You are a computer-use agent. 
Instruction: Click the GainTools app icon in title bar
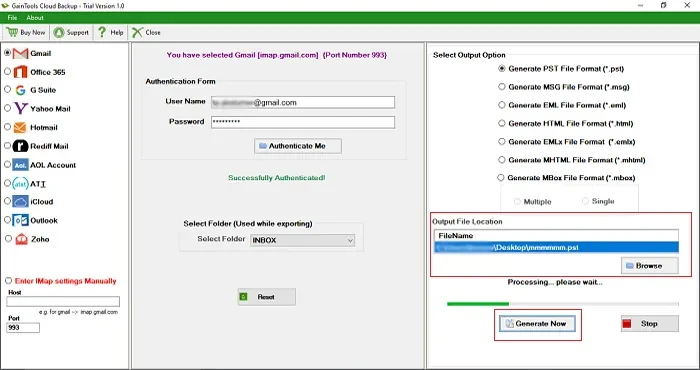[x=5, y=6]
